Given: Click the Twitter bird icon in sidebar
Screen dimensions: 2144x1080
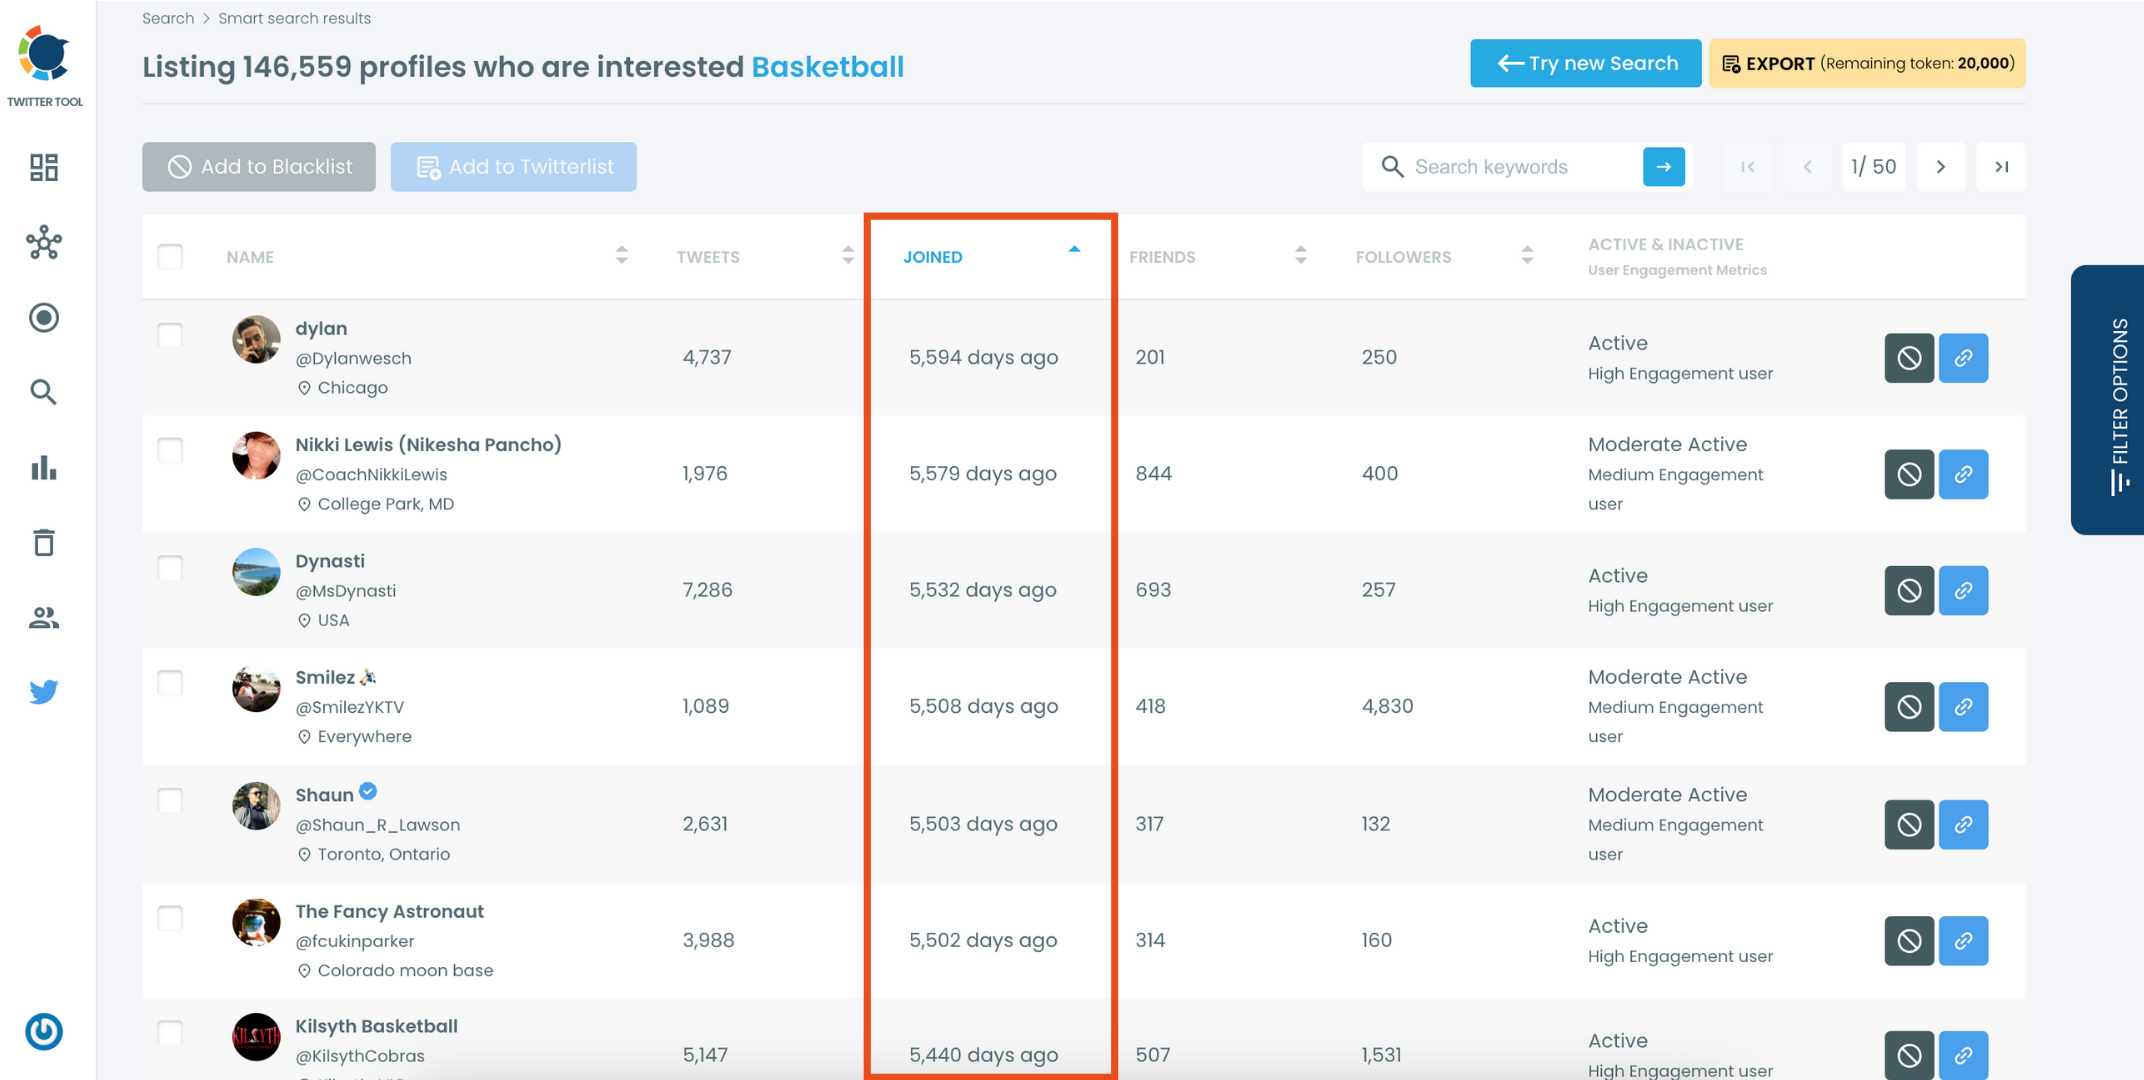Looking at the screenshot, I should [44, 691].
